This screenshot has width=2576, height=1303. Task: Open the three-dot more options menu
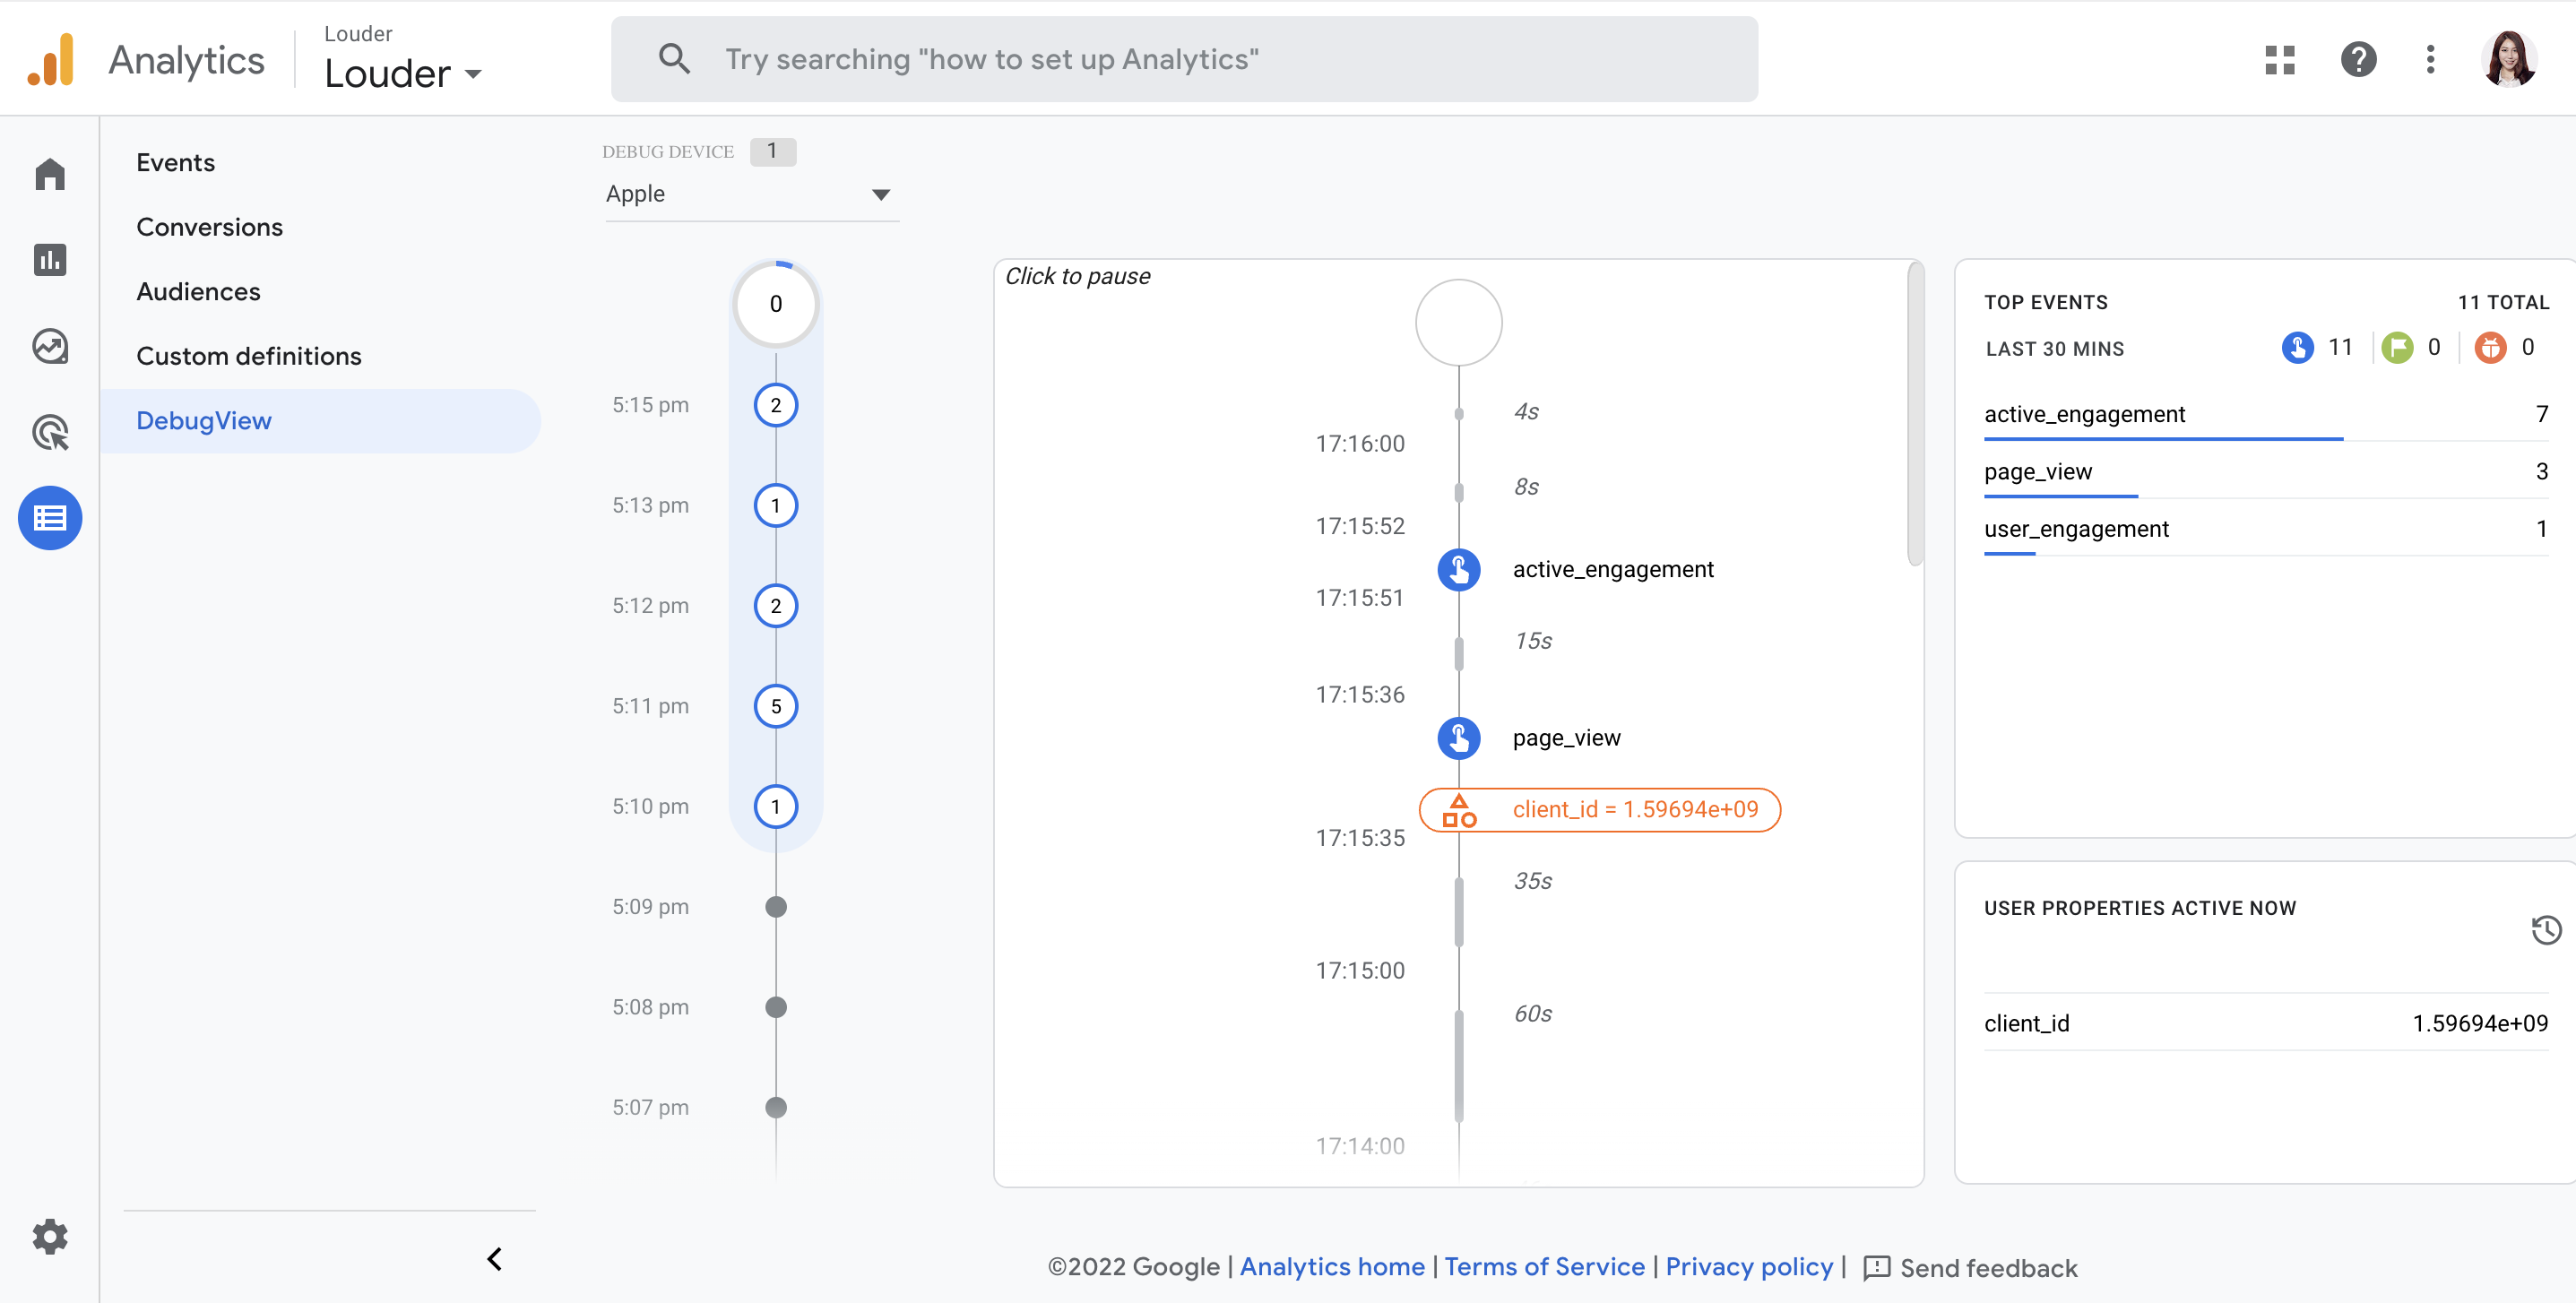click(2430, 60)
